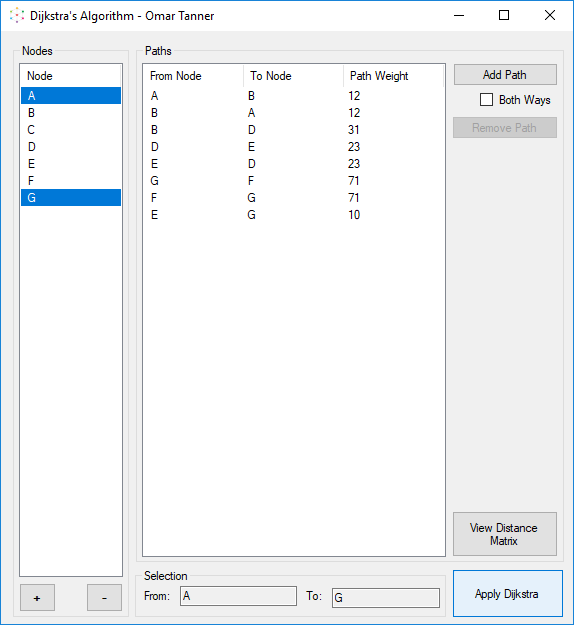The height and width of the screenshot is (625, 574).
Task: Select node G in the Nodes list
Action: [x=71, y=198]
